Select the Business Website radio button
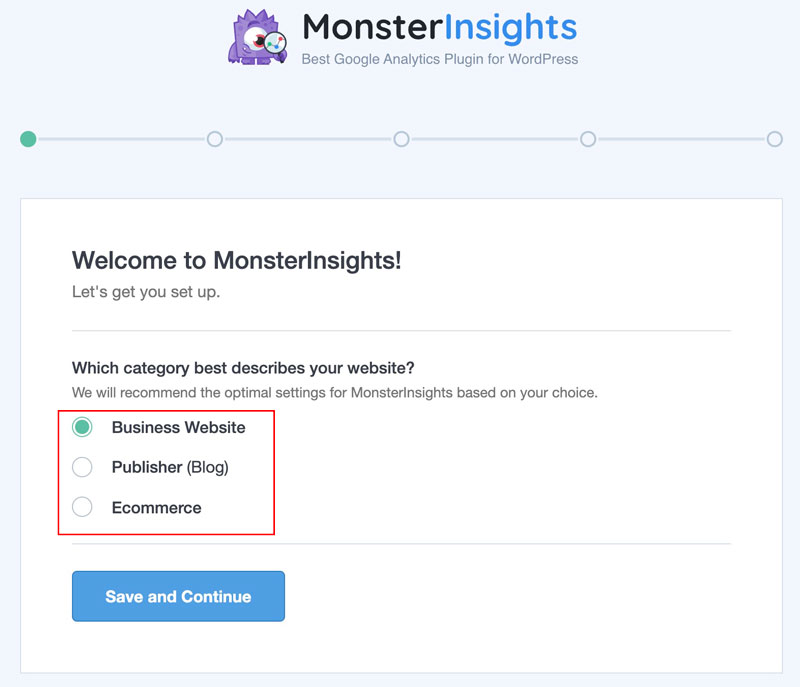 (x=82, y=427)
